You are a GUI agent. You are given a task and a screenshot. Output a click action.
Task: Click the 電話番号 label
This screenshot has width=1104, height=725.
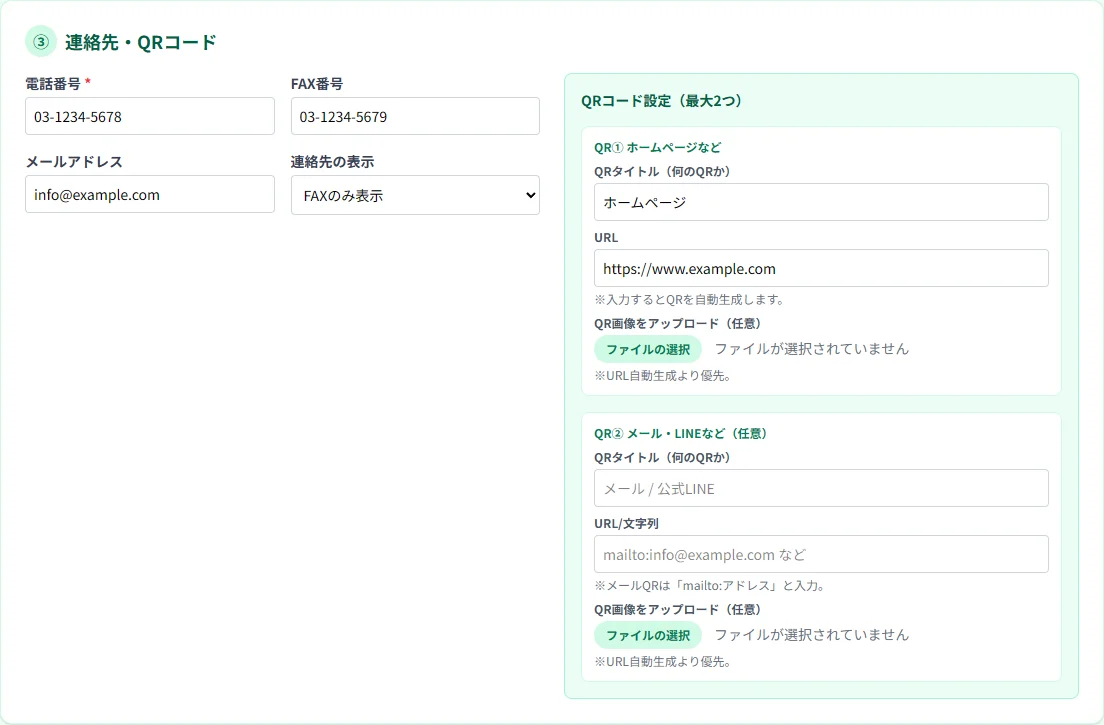coord(53,83)
